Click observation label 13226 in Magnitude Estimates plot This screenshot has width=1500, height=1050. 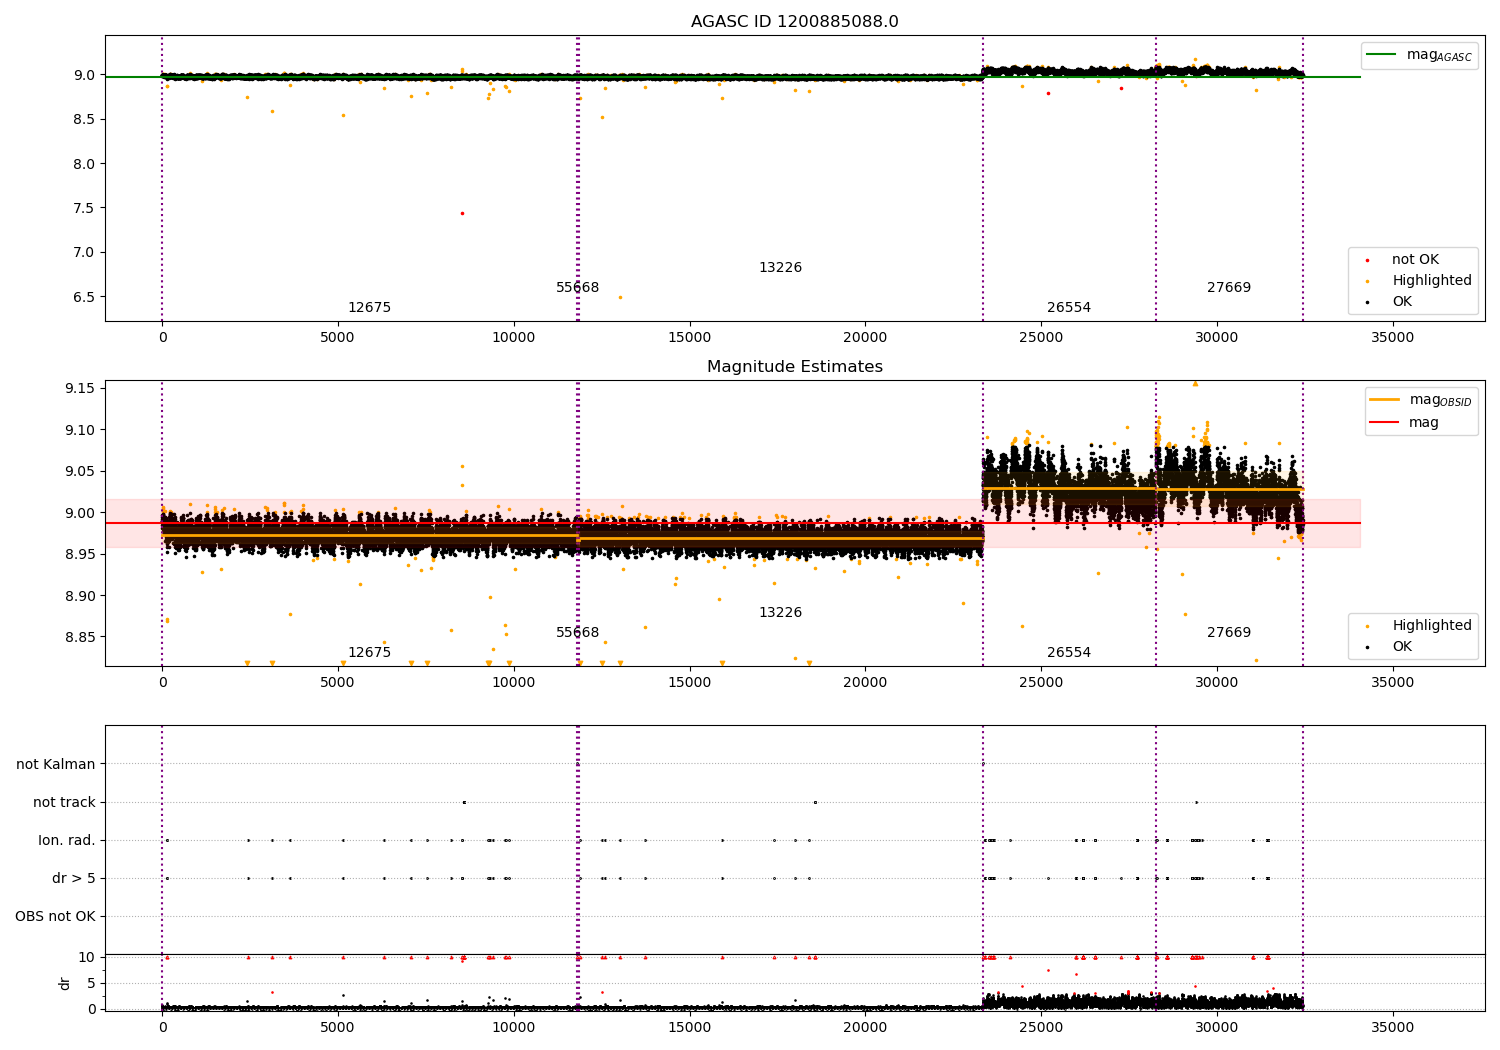(x=780, y=613)
